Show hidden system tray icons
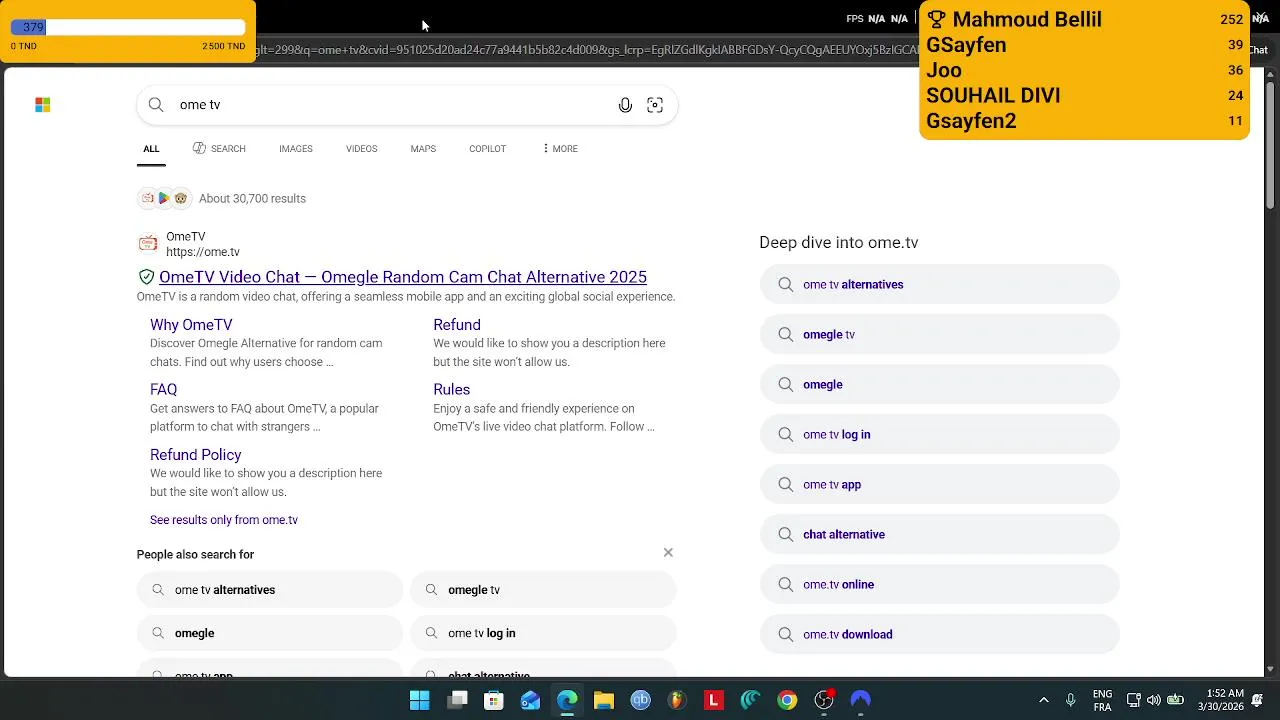This screenshot has height=720, width=1280. pyautogui.click(x=1044, y=700)
